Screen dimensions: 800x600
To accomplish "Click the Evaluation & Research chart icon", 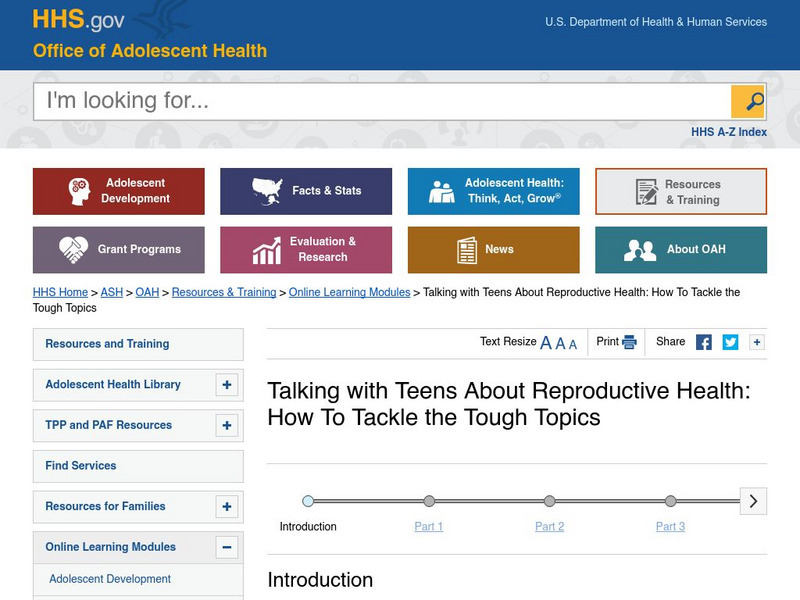I will click(269, 250).
